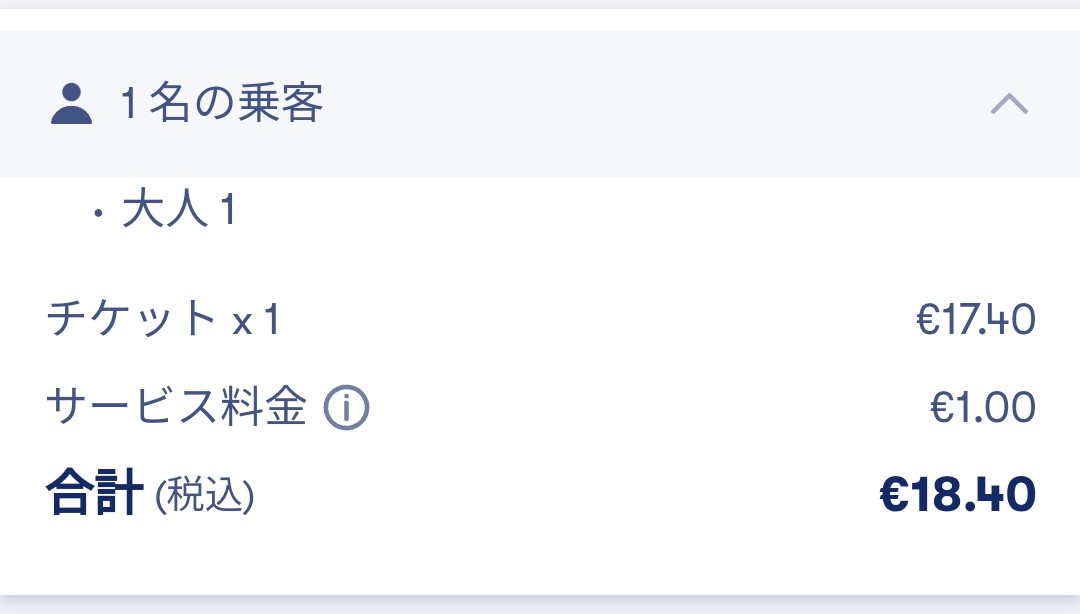Click the euro sign of the total price
The image size is (1080, 614).
point(895,495)
